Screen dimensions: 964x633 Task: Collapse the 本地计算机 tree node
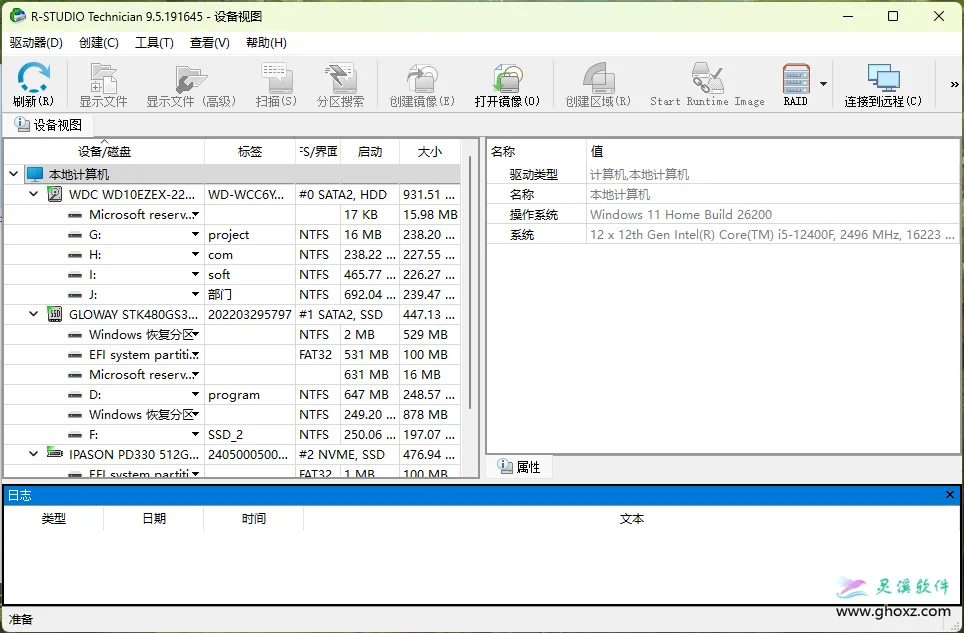(x=14, y=173)
